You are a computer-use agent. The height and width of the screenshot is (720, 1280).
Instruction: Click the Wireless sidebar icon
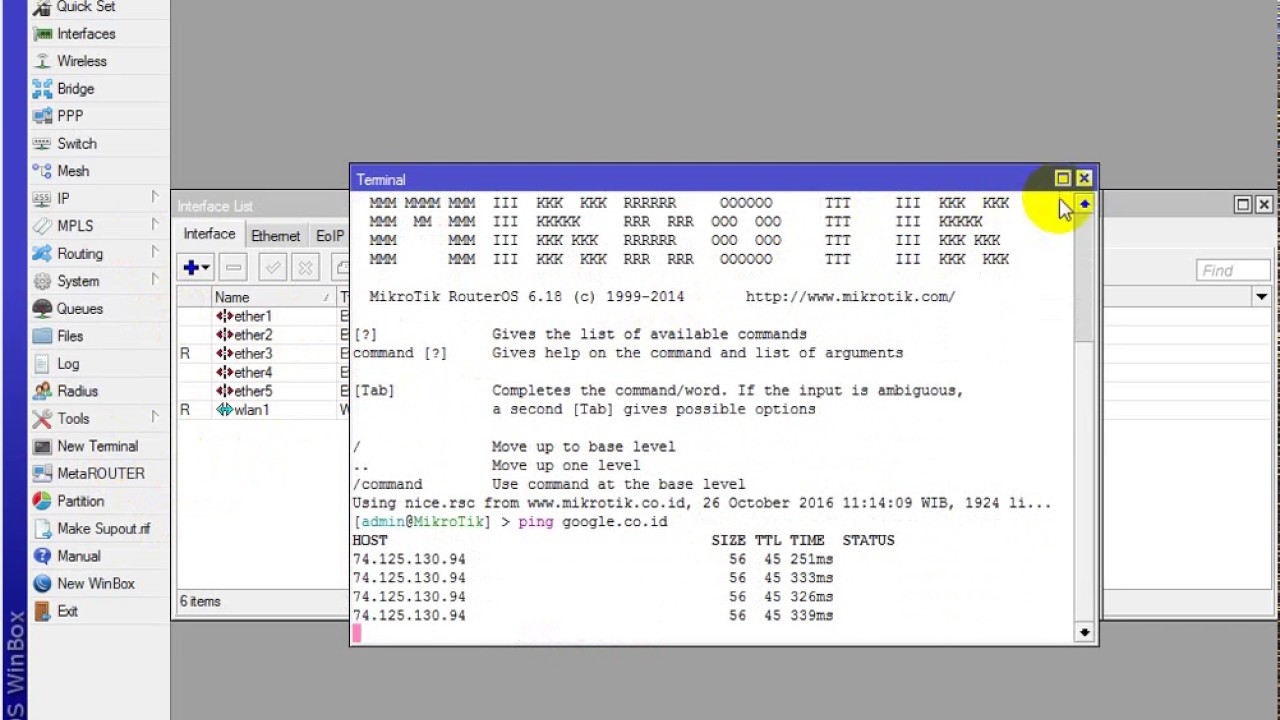point(41,61)
